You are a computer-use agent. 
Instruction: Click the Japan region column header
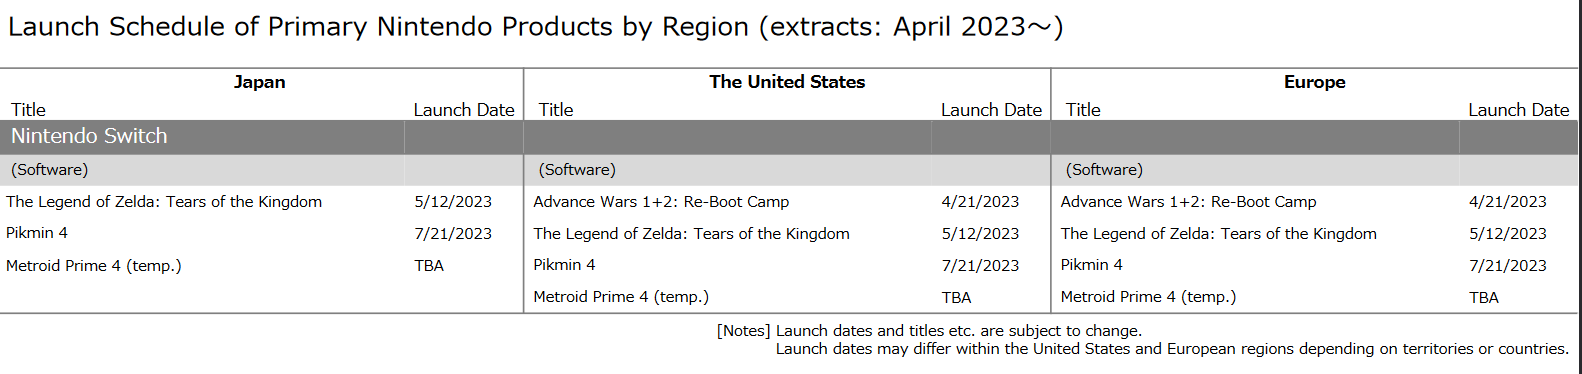260,82
